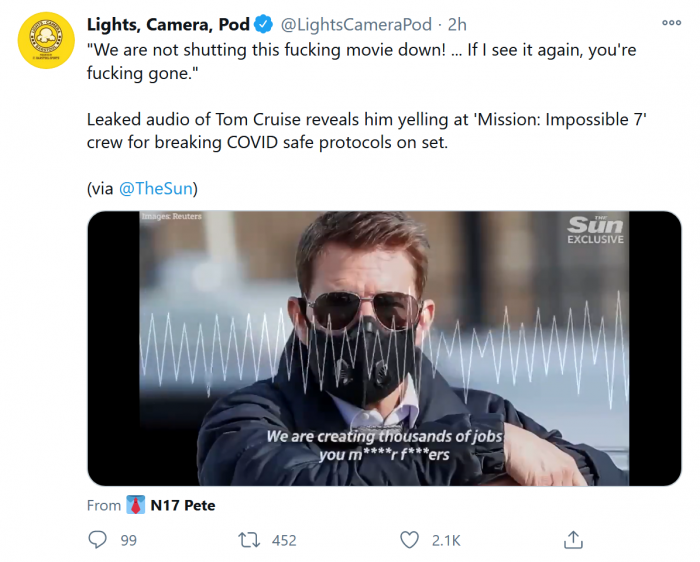This screenshot has height=562, width=700.
Task: Open the N17 Pete source link
Action: [183, 505]
